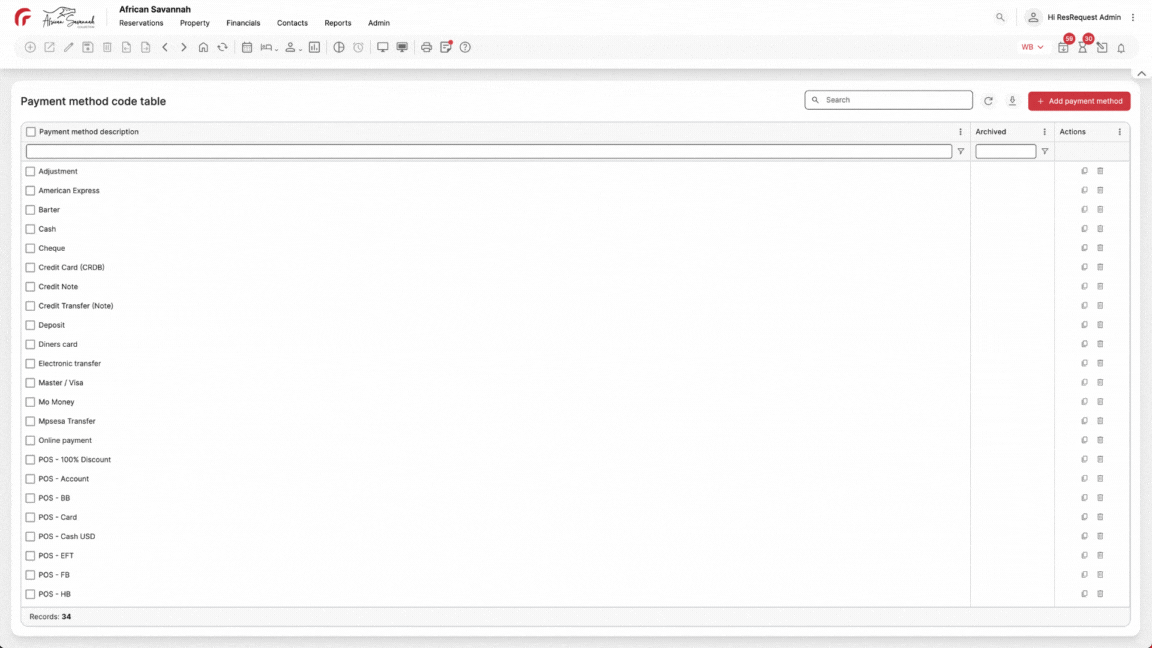Check the Adjustment row checkbox
The image size is (1152, 648).
click(x=30, y=171)
